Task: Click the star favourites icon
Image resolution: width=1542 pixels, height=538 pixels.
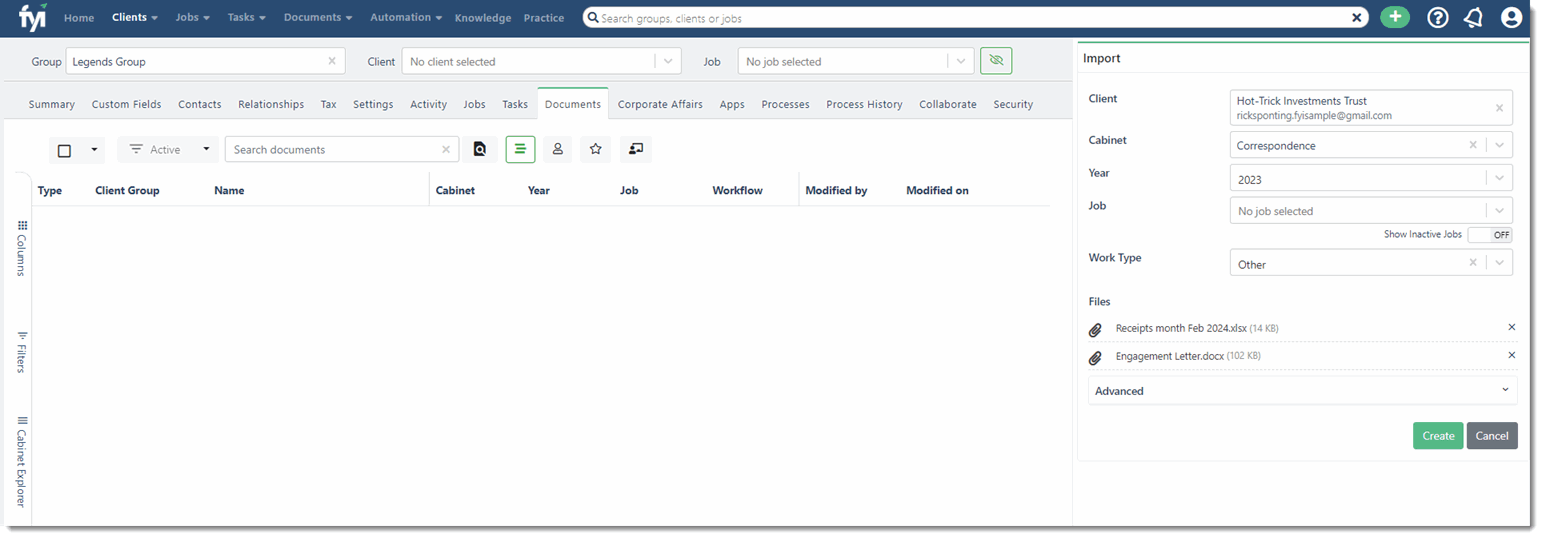Action: coord(596,150)
